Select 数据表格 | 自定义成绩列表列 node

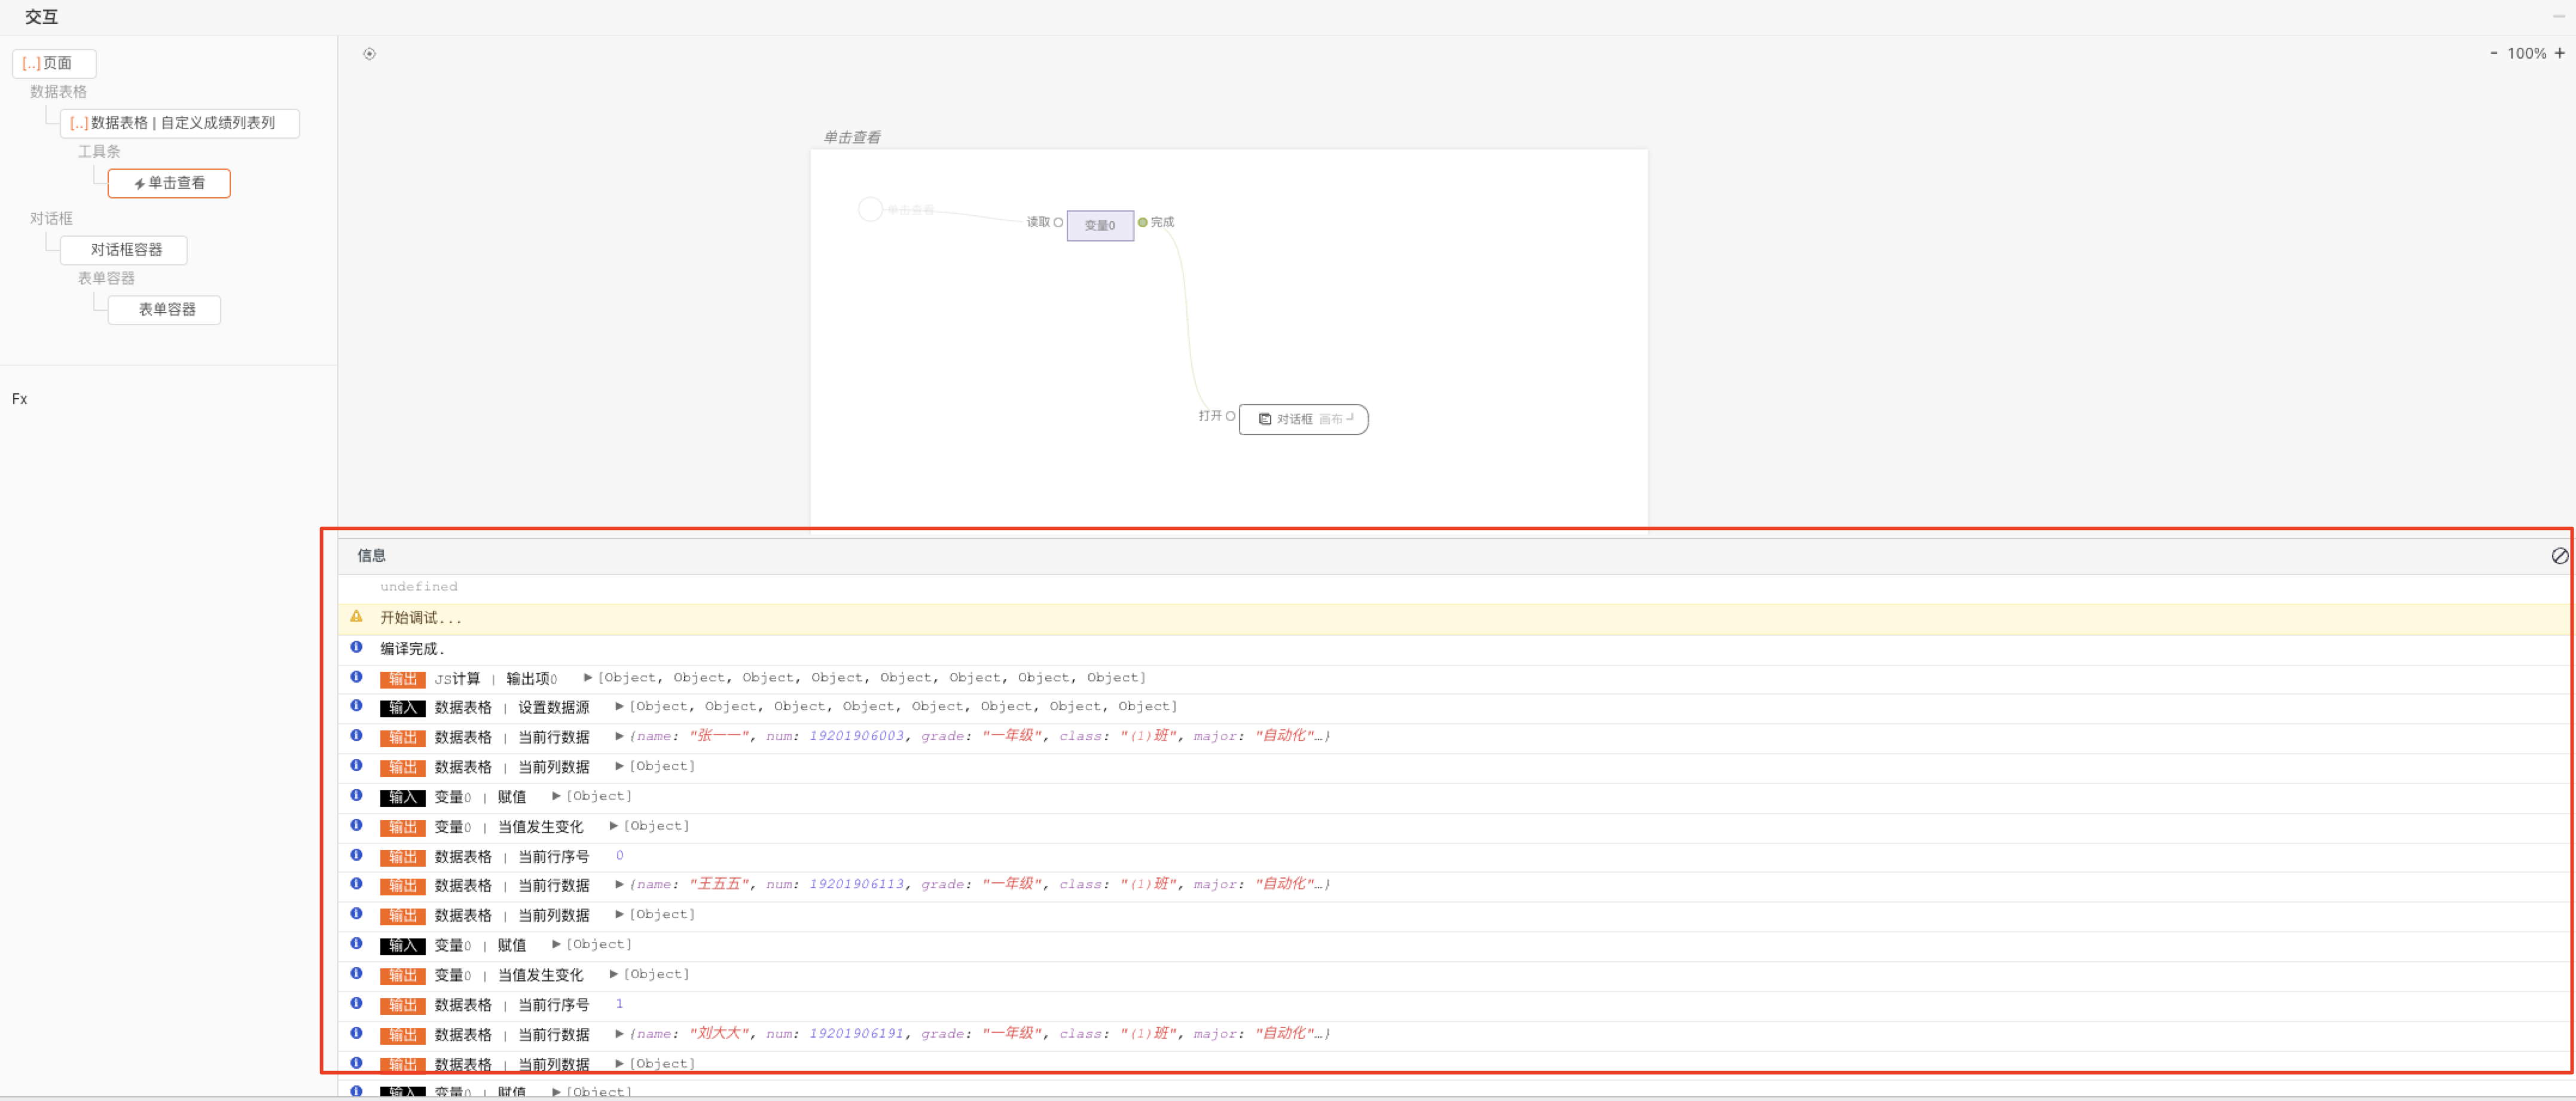pos(180,123)
